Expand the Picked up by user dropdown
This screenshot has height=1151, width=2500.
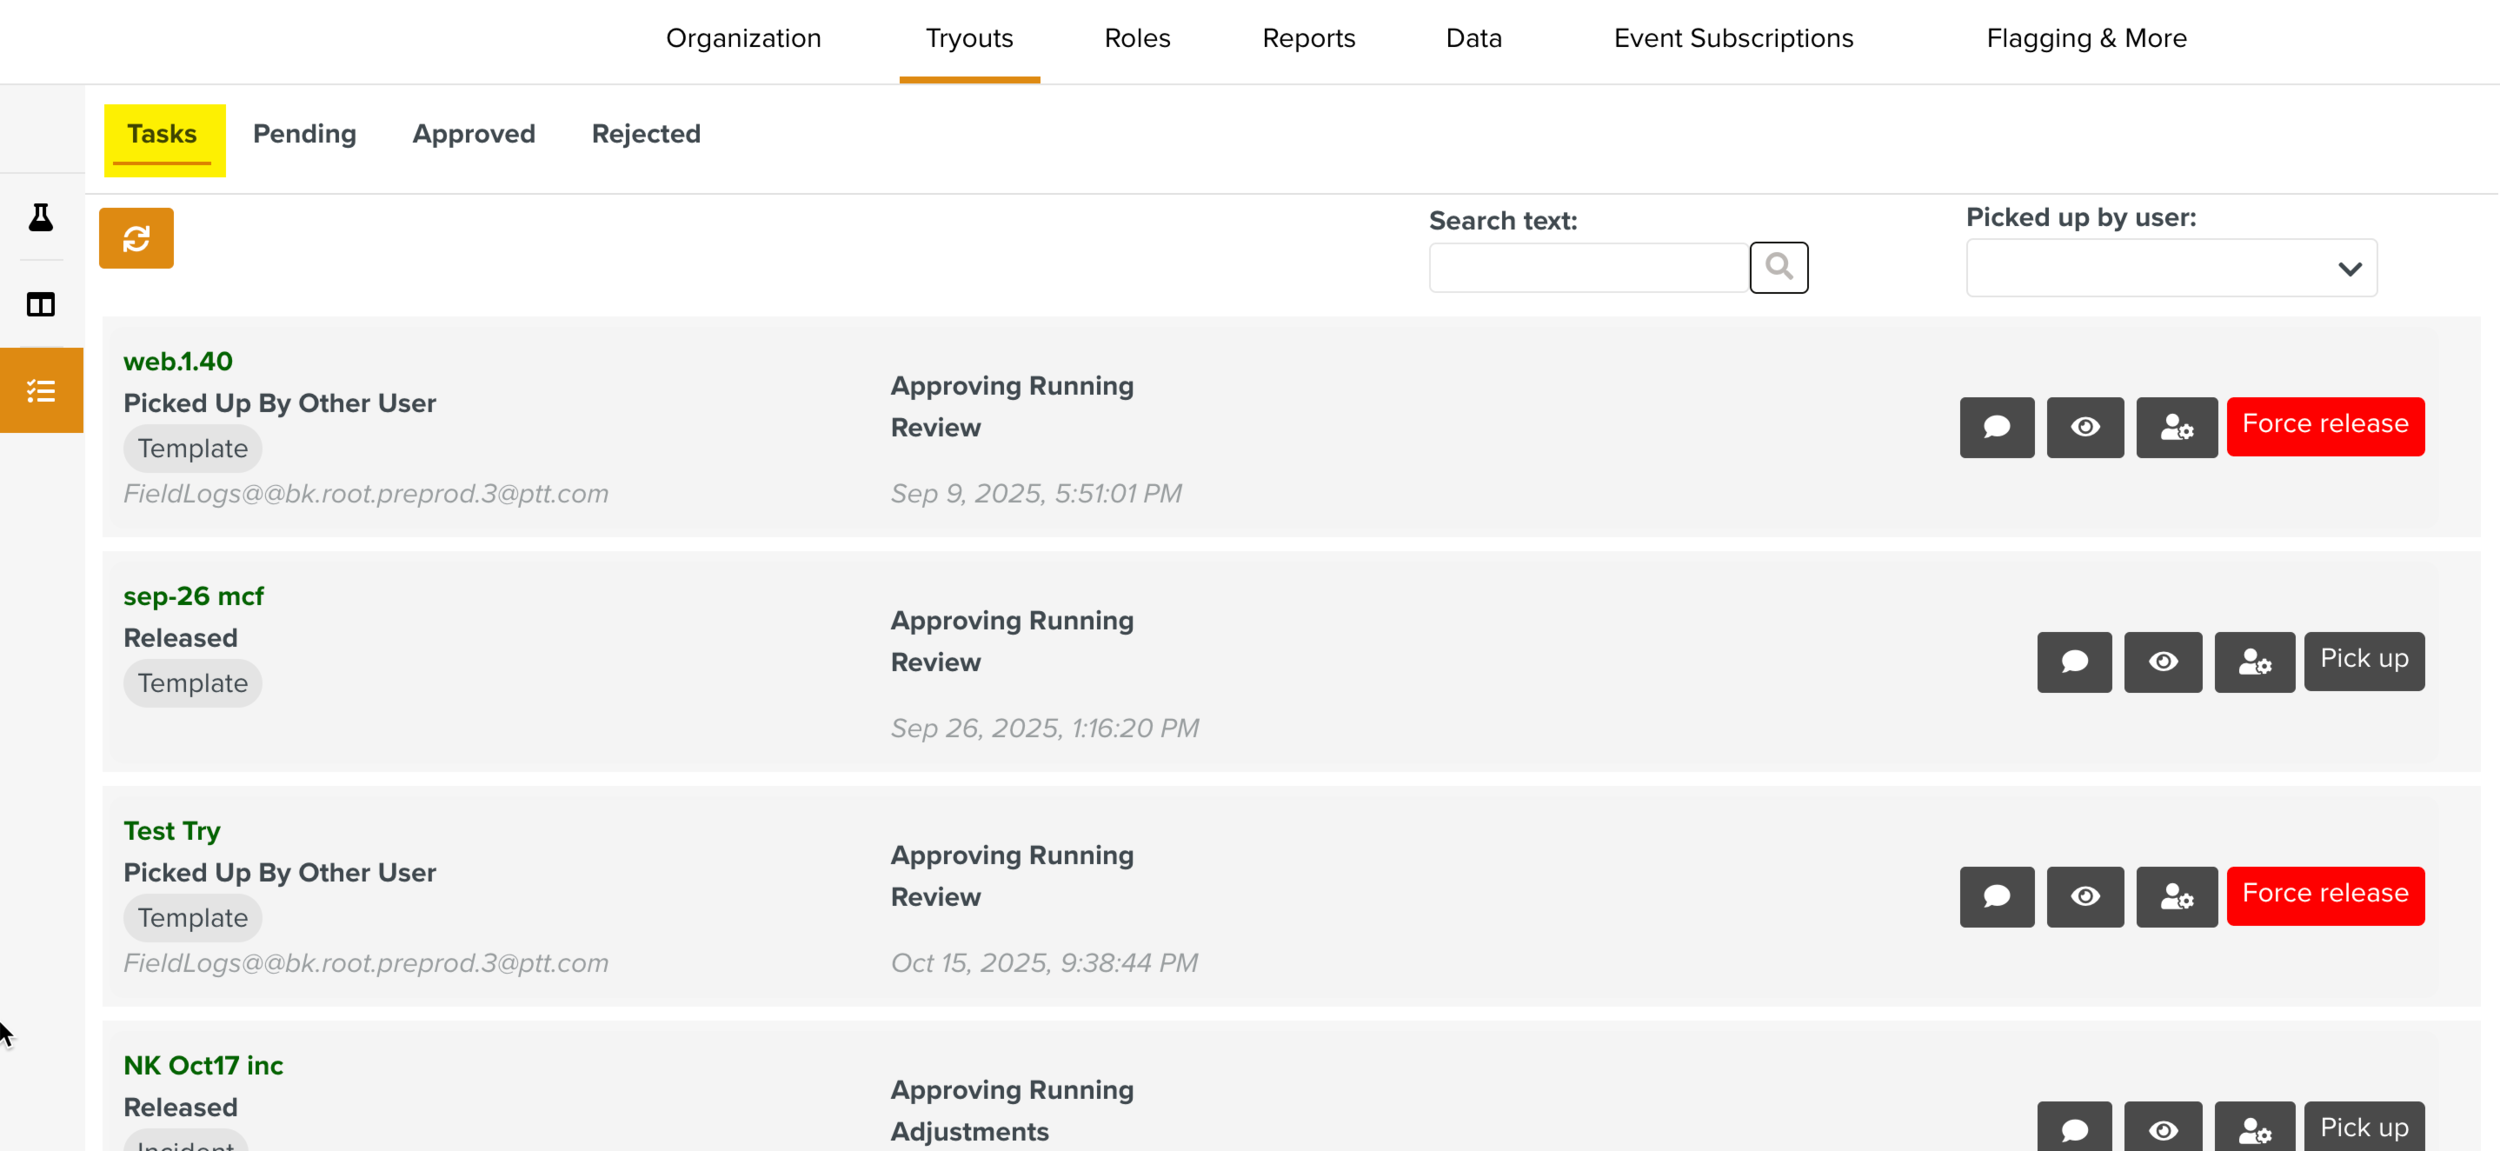2171,268
